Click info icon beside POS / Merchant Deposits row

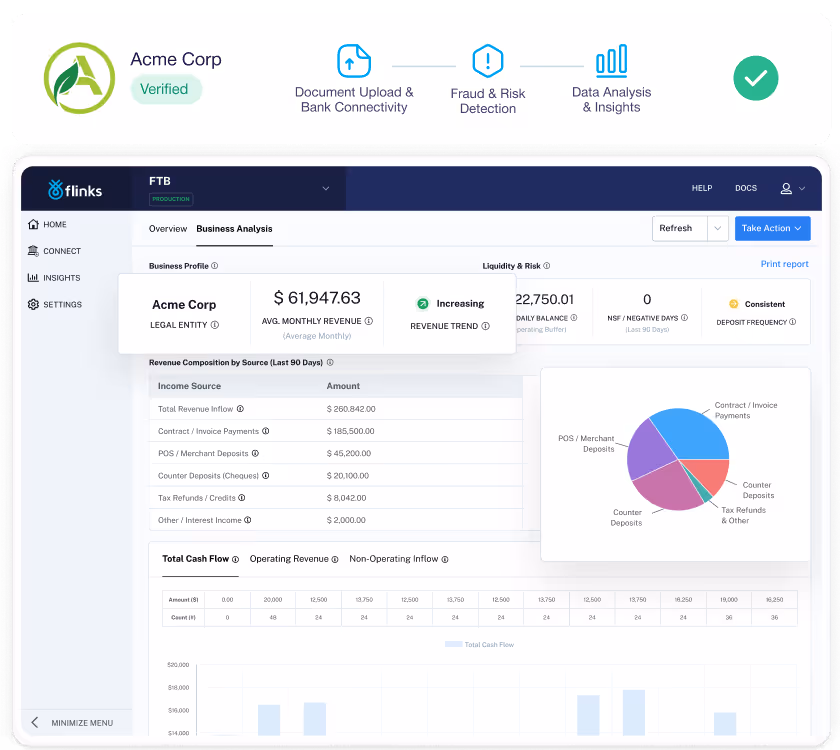[255, 453]
